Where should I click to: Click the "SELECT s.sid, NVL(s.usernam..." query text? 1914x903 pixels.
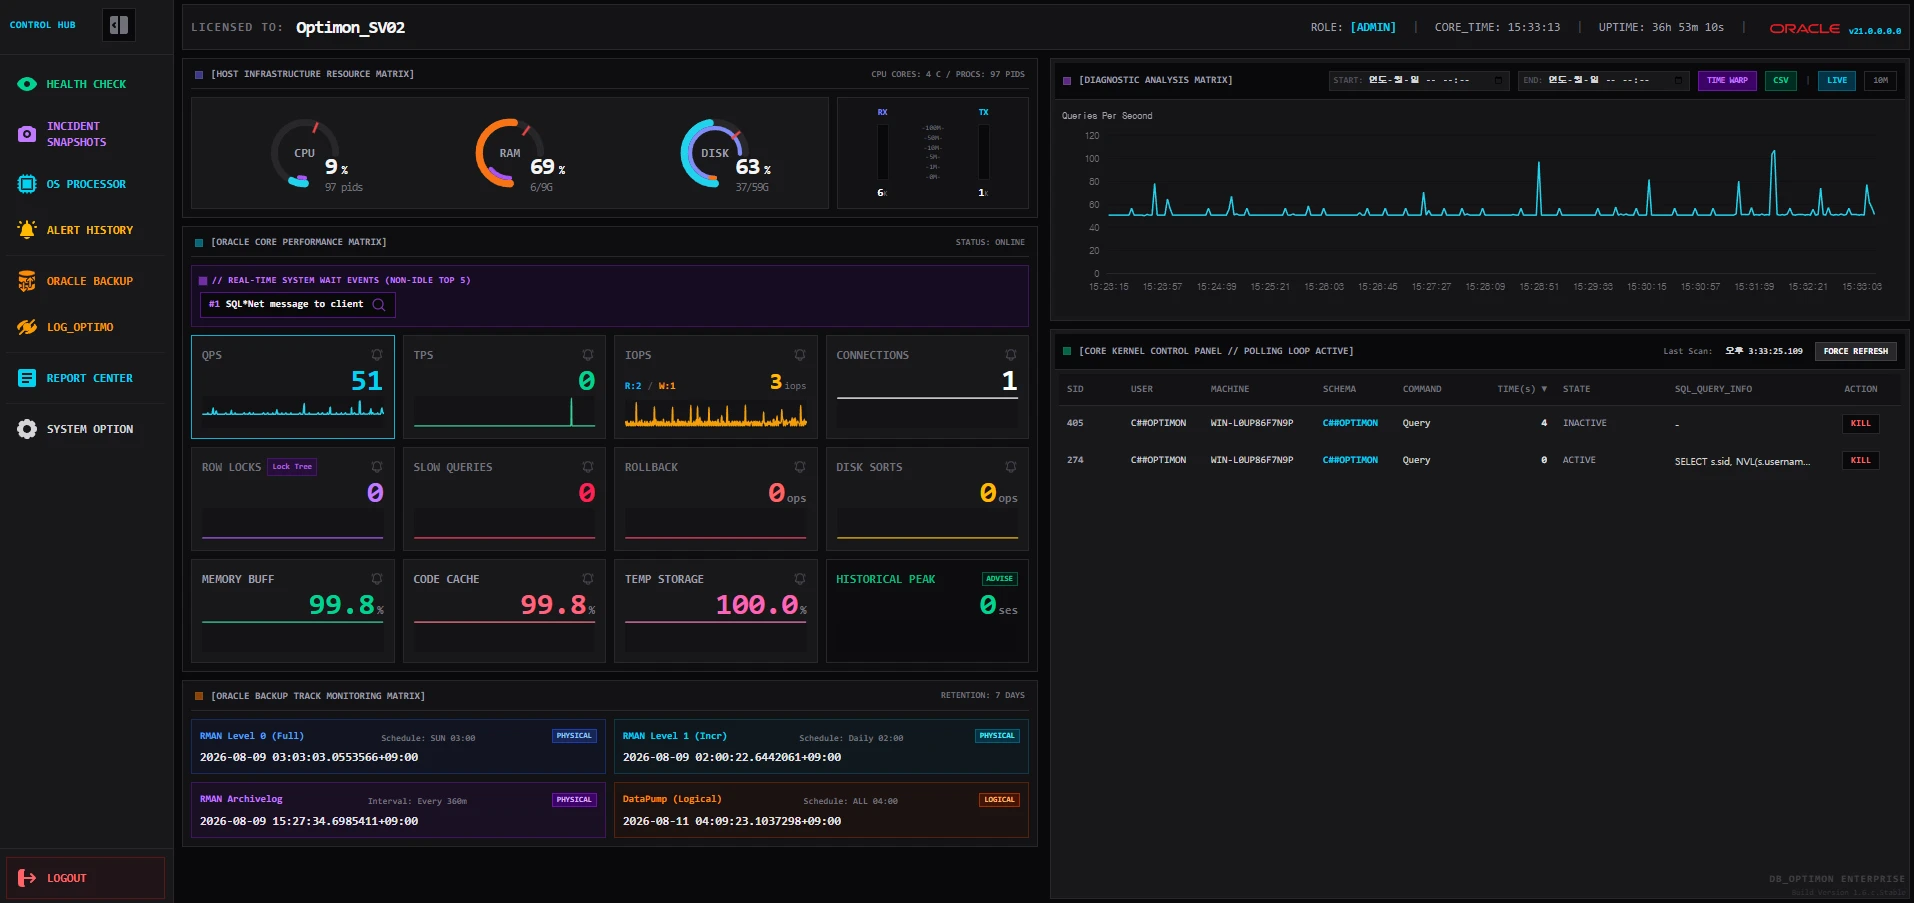pos(1742,461)
